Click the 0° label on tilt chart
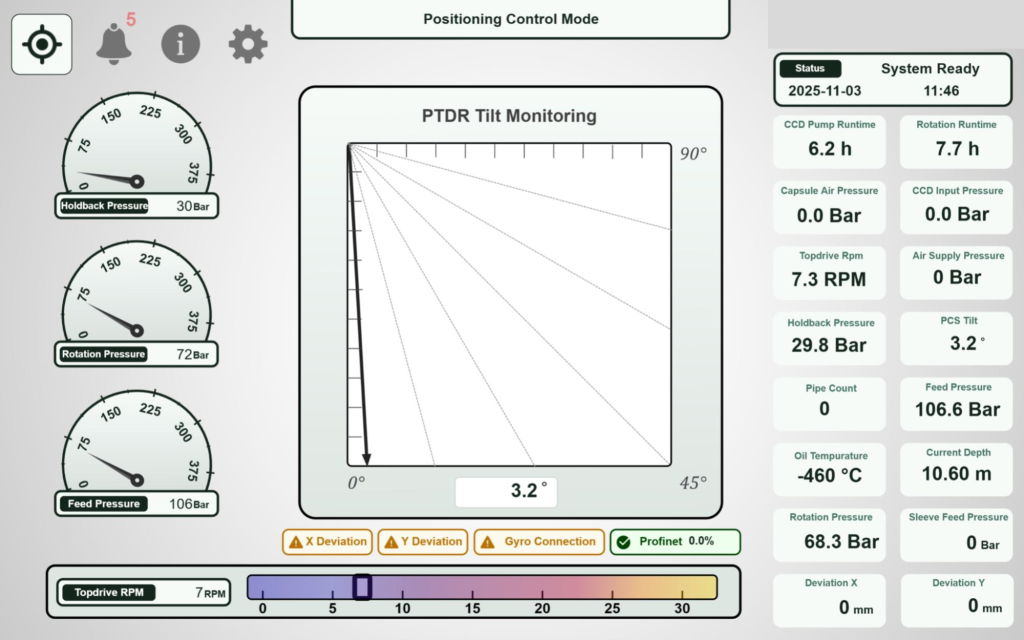1024x640 pixels. coord(357,483)
